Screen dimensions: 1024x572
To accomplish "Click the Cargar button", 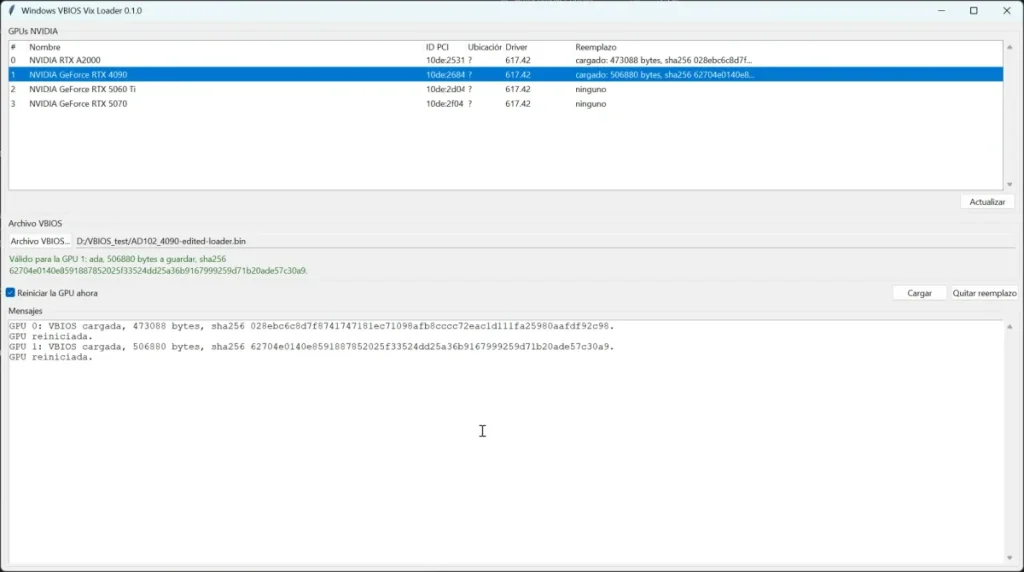I will pyautogui.click(x=919, y=293).
